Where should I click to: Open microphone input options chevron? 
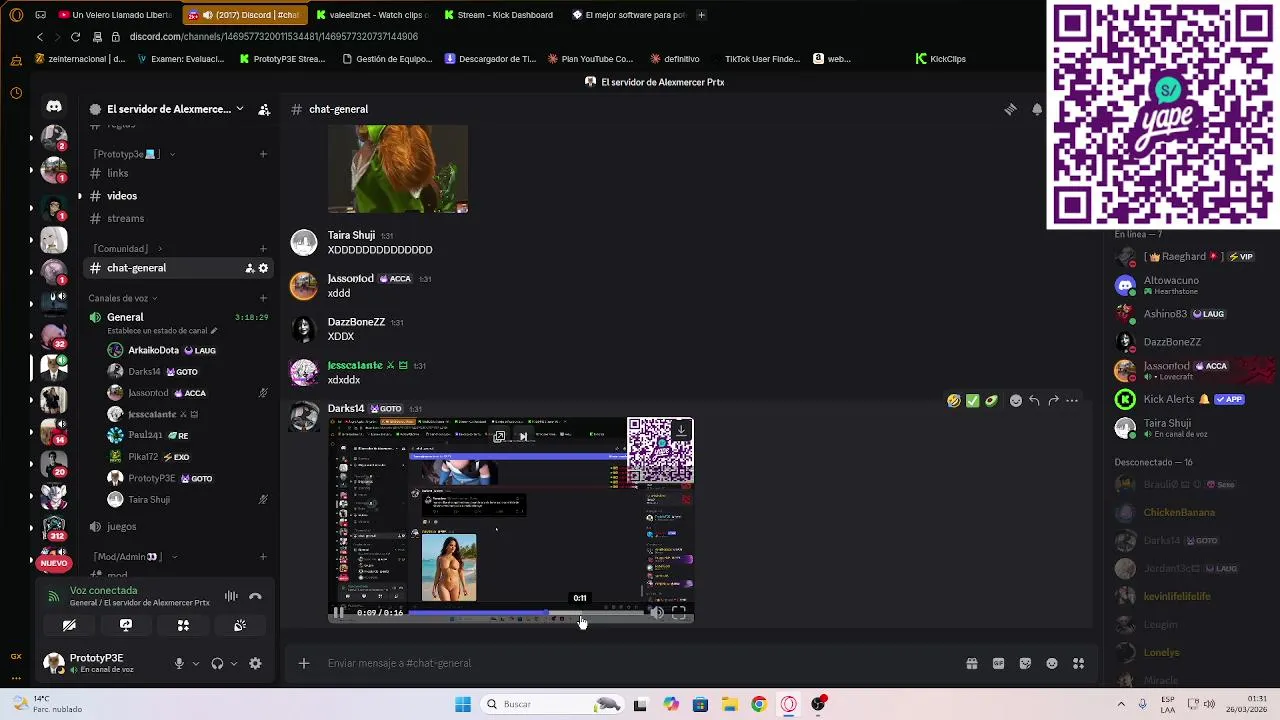[x=195, y=663]
